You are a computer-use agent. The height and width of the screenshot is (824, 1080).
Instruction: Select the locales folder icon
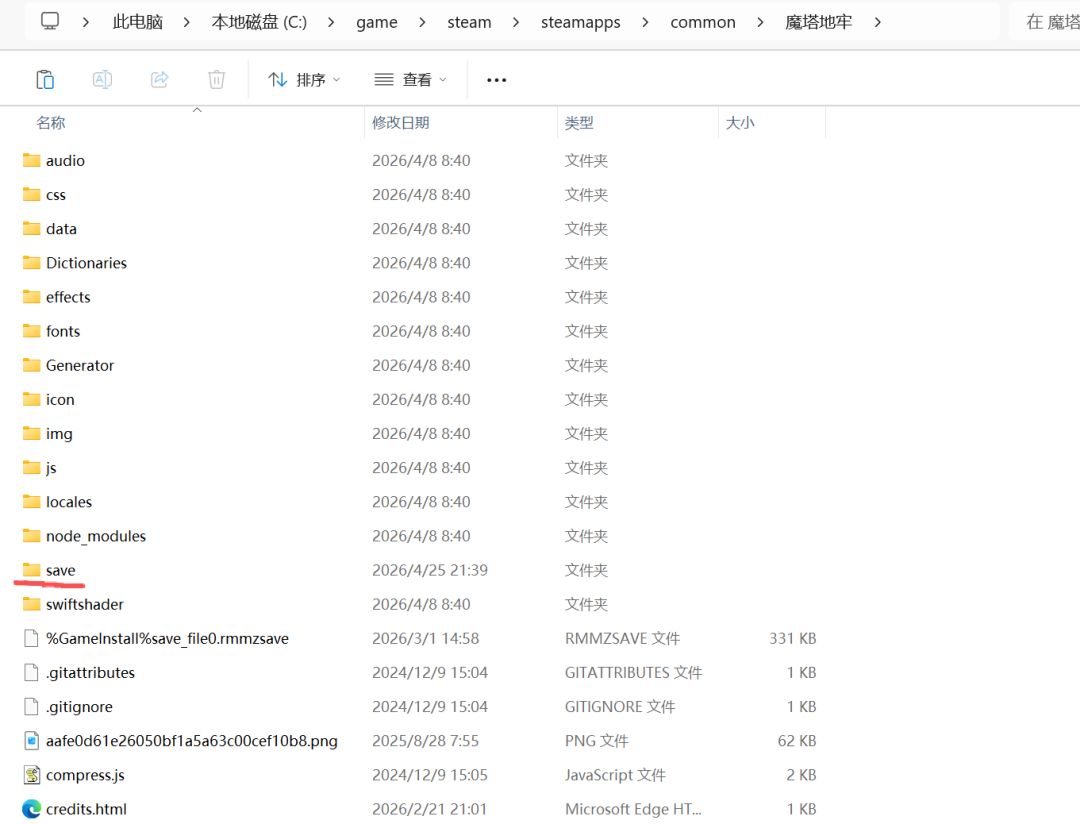[31, 502]
